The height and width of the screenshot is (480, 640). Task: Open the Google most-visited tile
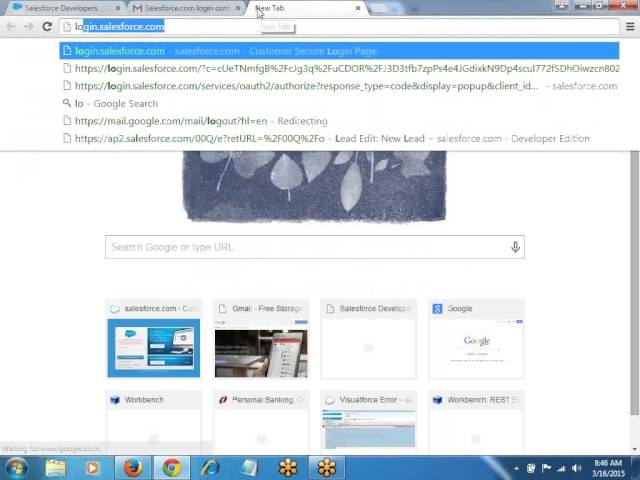coord(476,339)
